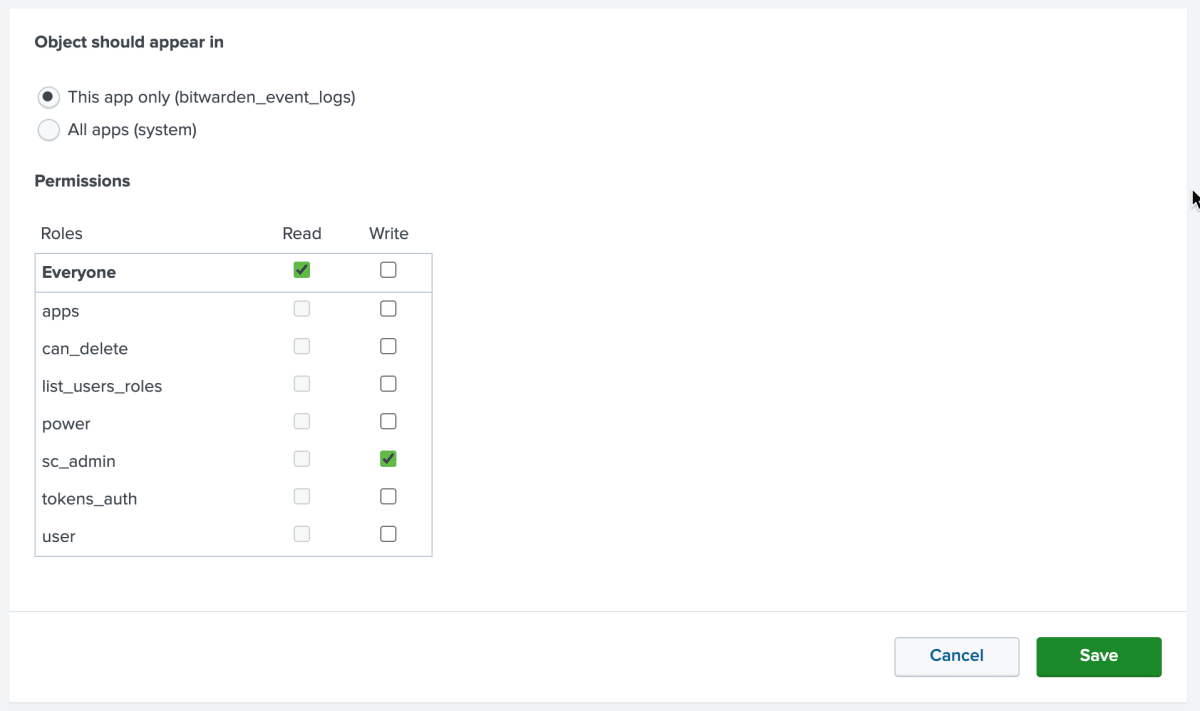
Task: Click the greyed Read checkbox for power
Action: click(302, 421)
